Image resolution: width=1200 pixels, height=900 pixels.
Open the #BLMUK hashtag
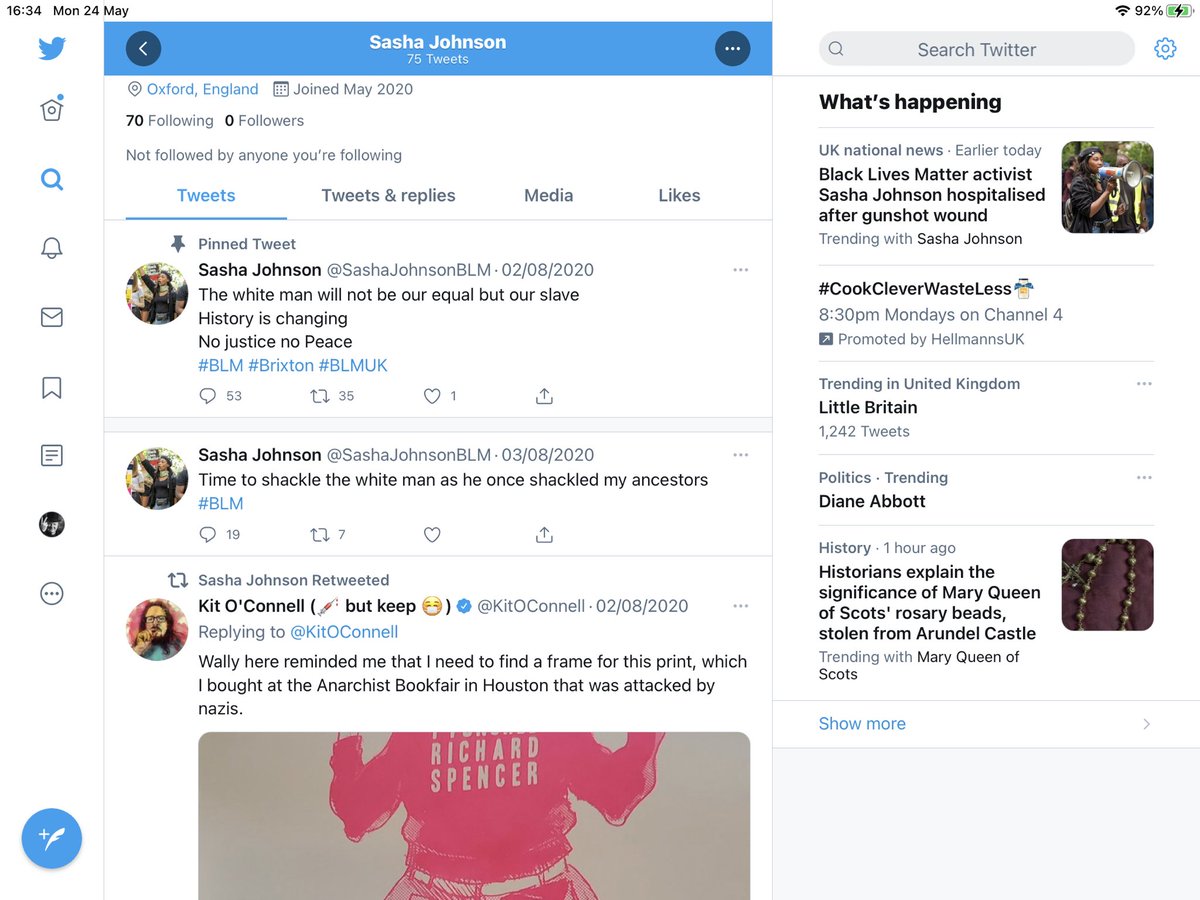click(353, 365)
